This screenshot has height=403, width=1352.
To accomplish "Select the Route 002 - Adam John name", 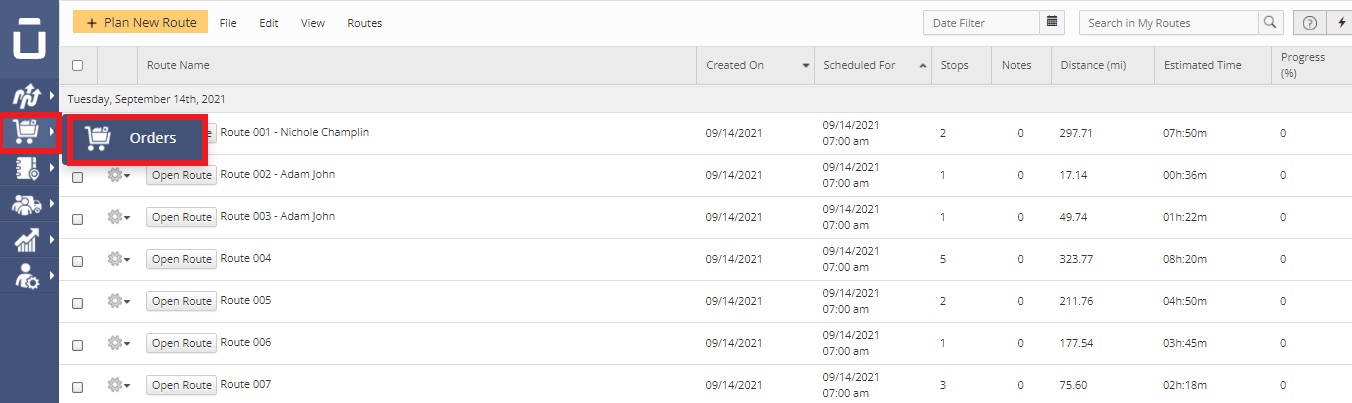I will coord(278,174).
